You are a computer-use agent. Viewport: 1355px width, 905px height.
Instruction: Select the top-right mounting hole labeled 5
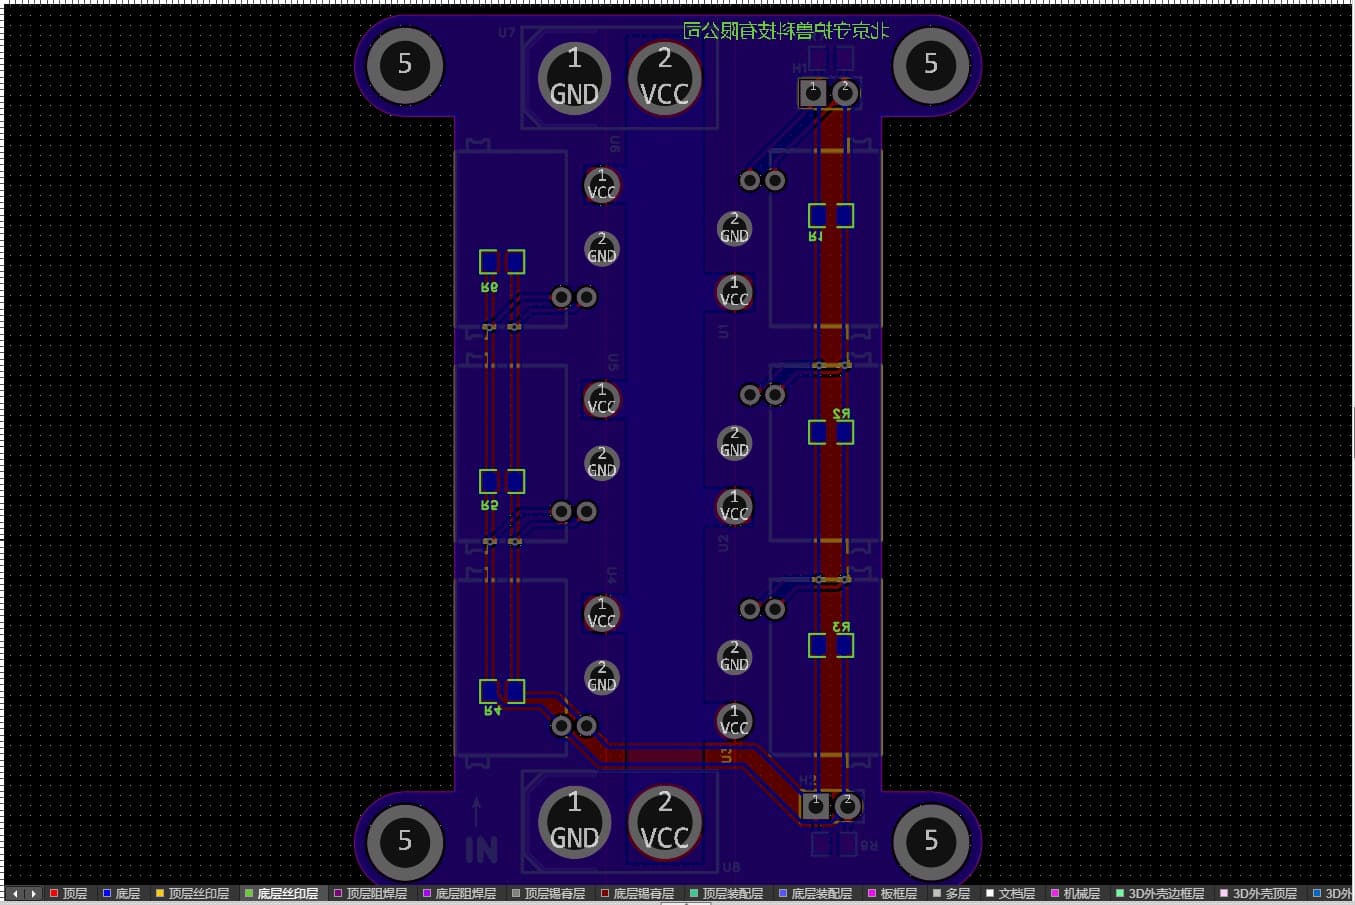[x=931, y=65]
